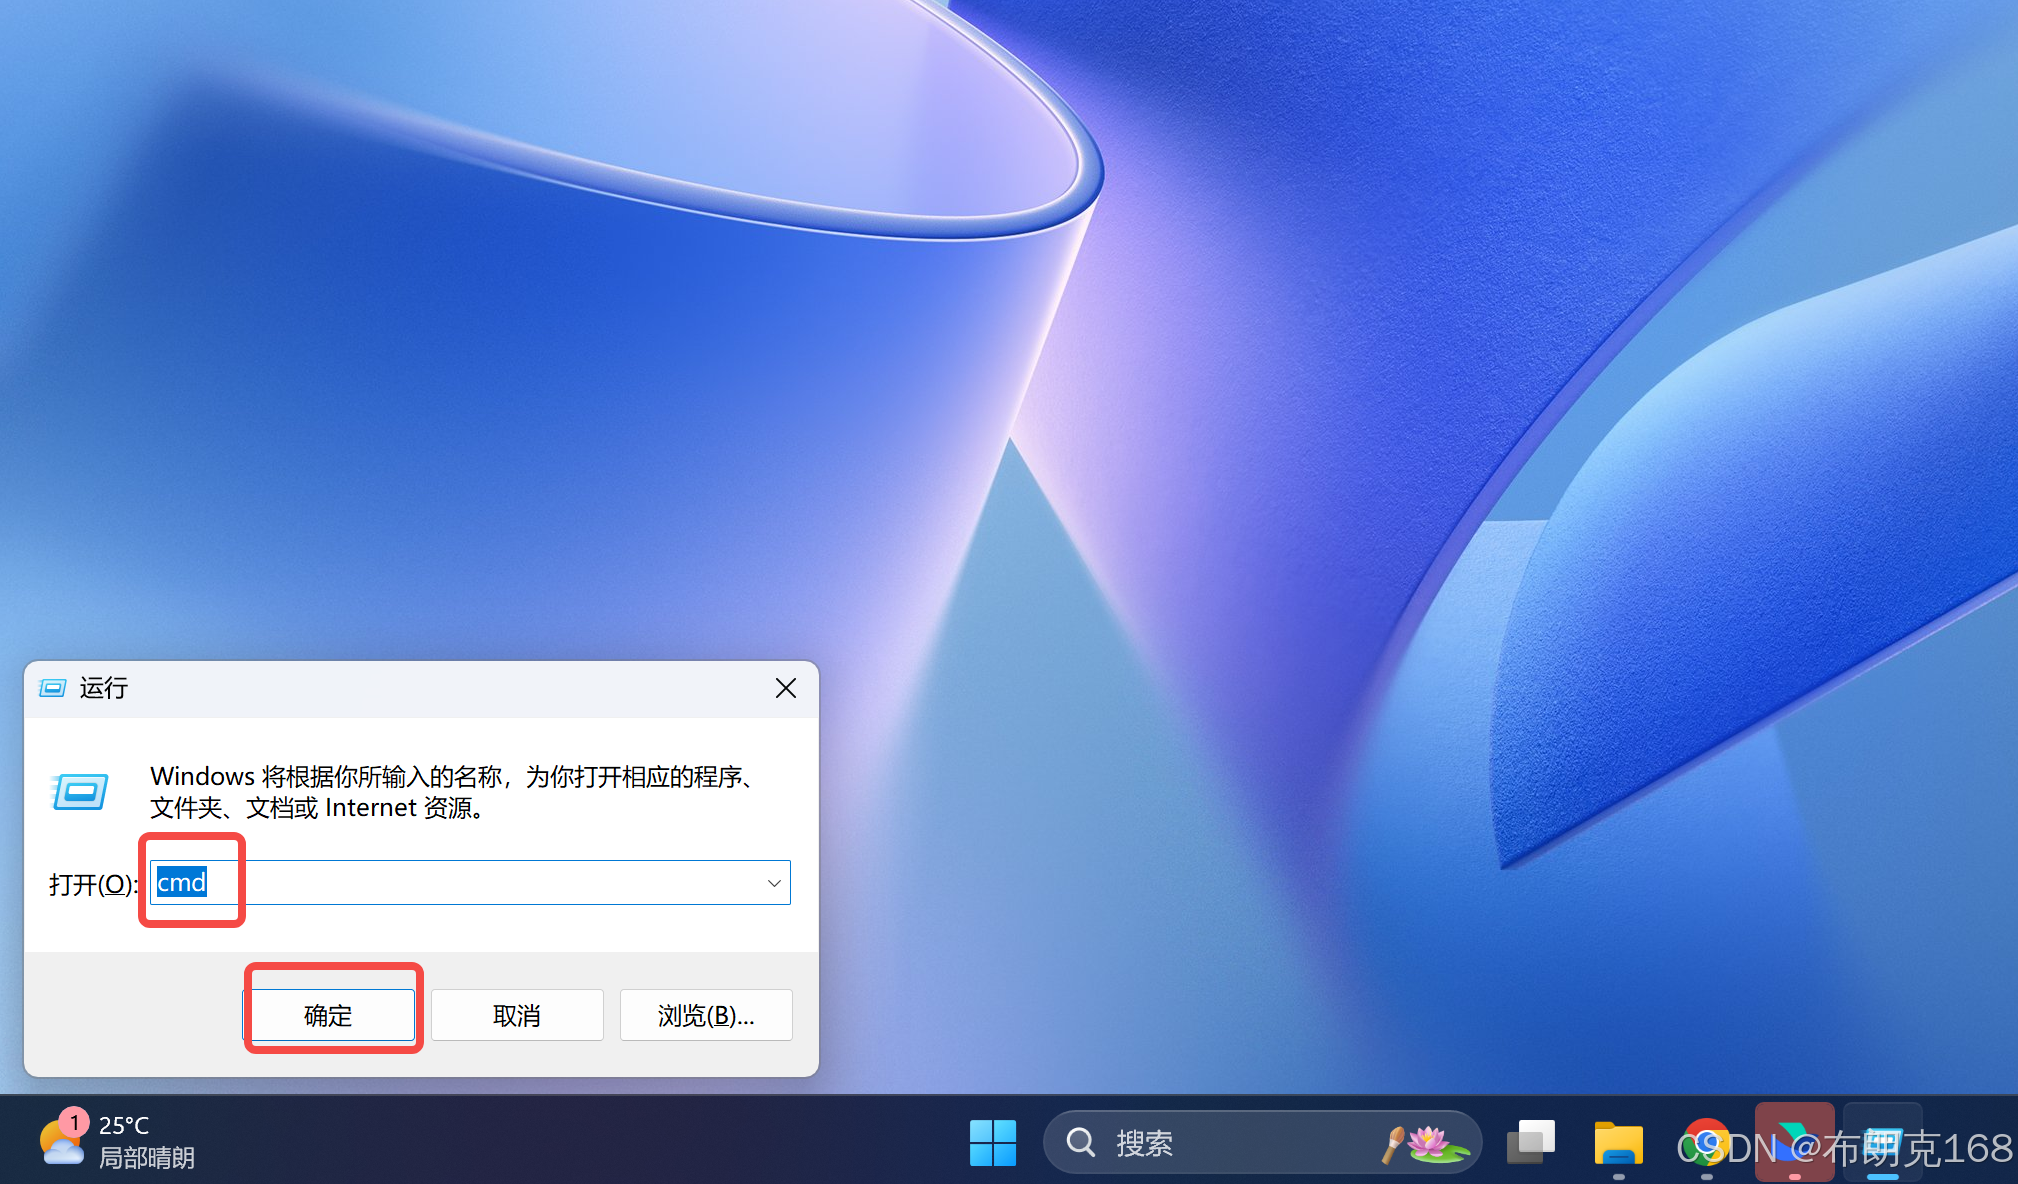Click the magnifier icon in taskbar search
The image size is (2018, 1184).
pos(1081,1142)
